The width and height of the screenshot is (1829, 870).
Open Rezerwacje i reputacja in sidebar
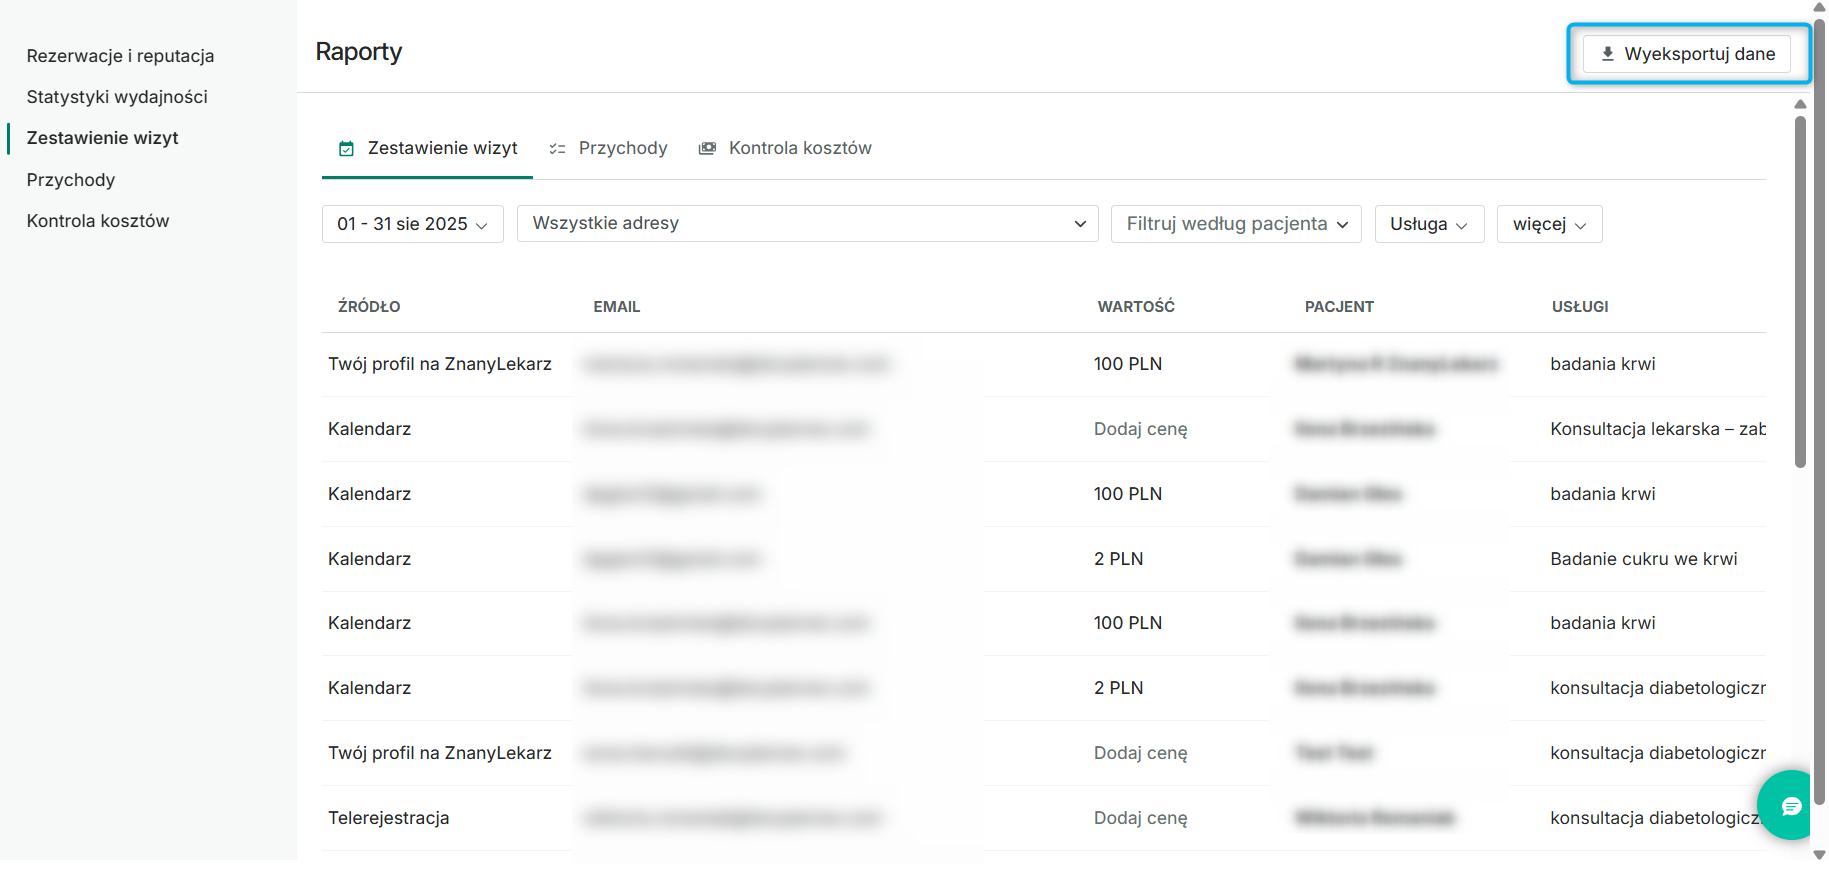pos(120,56)
